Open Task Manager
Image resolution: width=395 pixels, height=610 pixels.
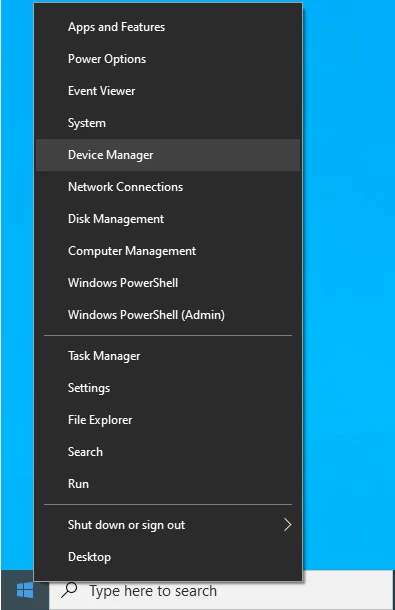point(168,356)
